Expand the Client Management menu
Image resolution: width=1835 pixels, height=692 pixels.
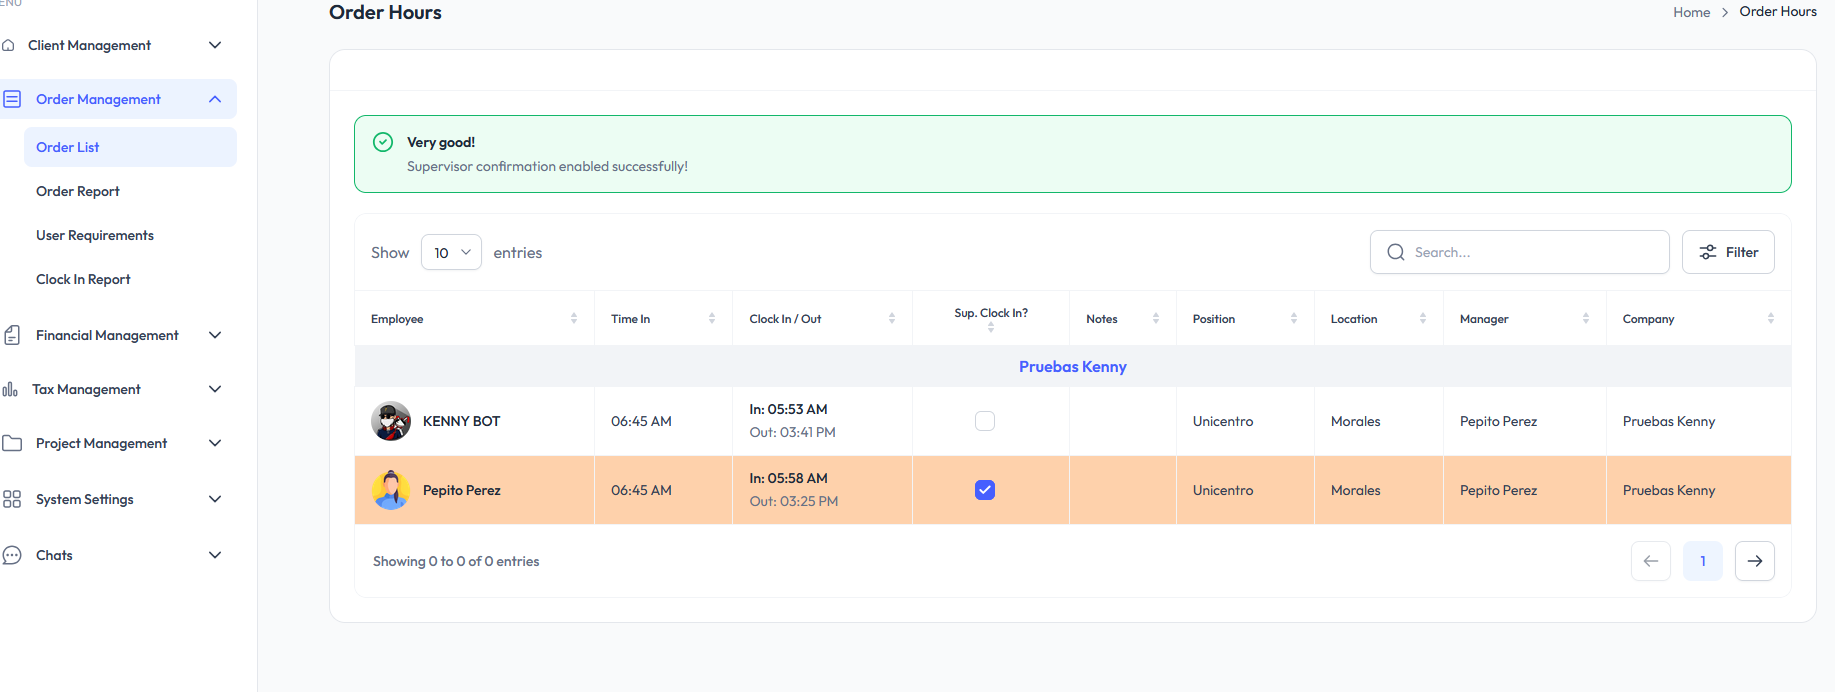215,45
